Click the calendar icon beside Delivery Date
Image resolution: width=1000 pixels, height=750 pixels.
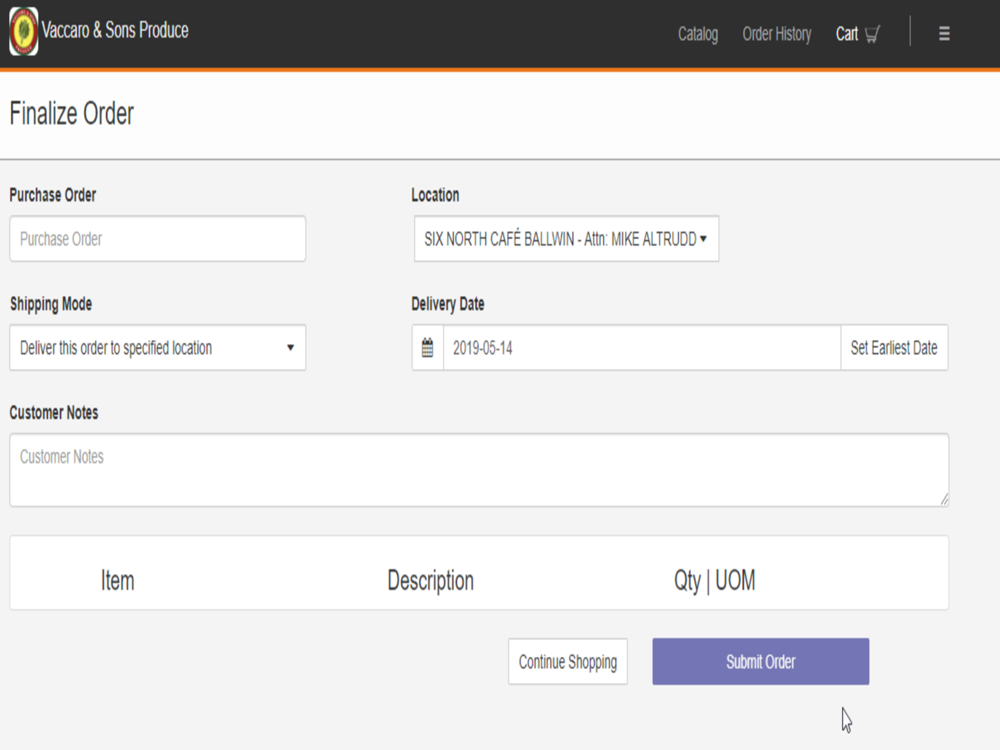click(x=427, y=348)
